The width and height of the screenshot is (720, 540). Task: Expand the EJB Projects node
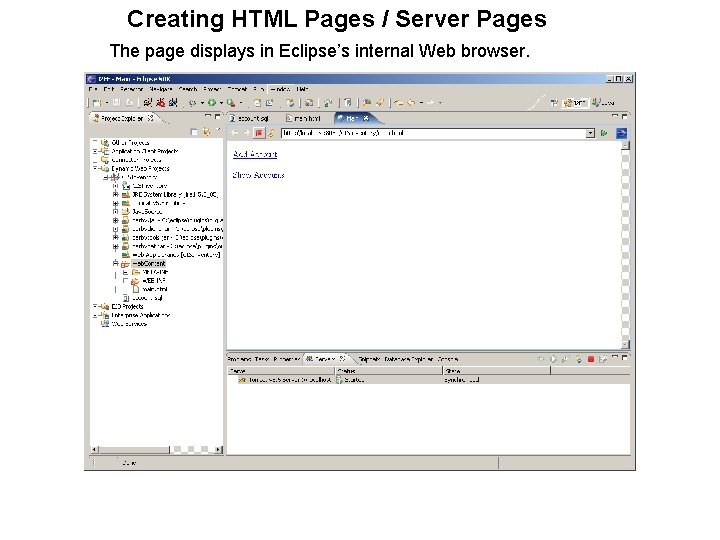pyautogui.click(x=95, y=306)
